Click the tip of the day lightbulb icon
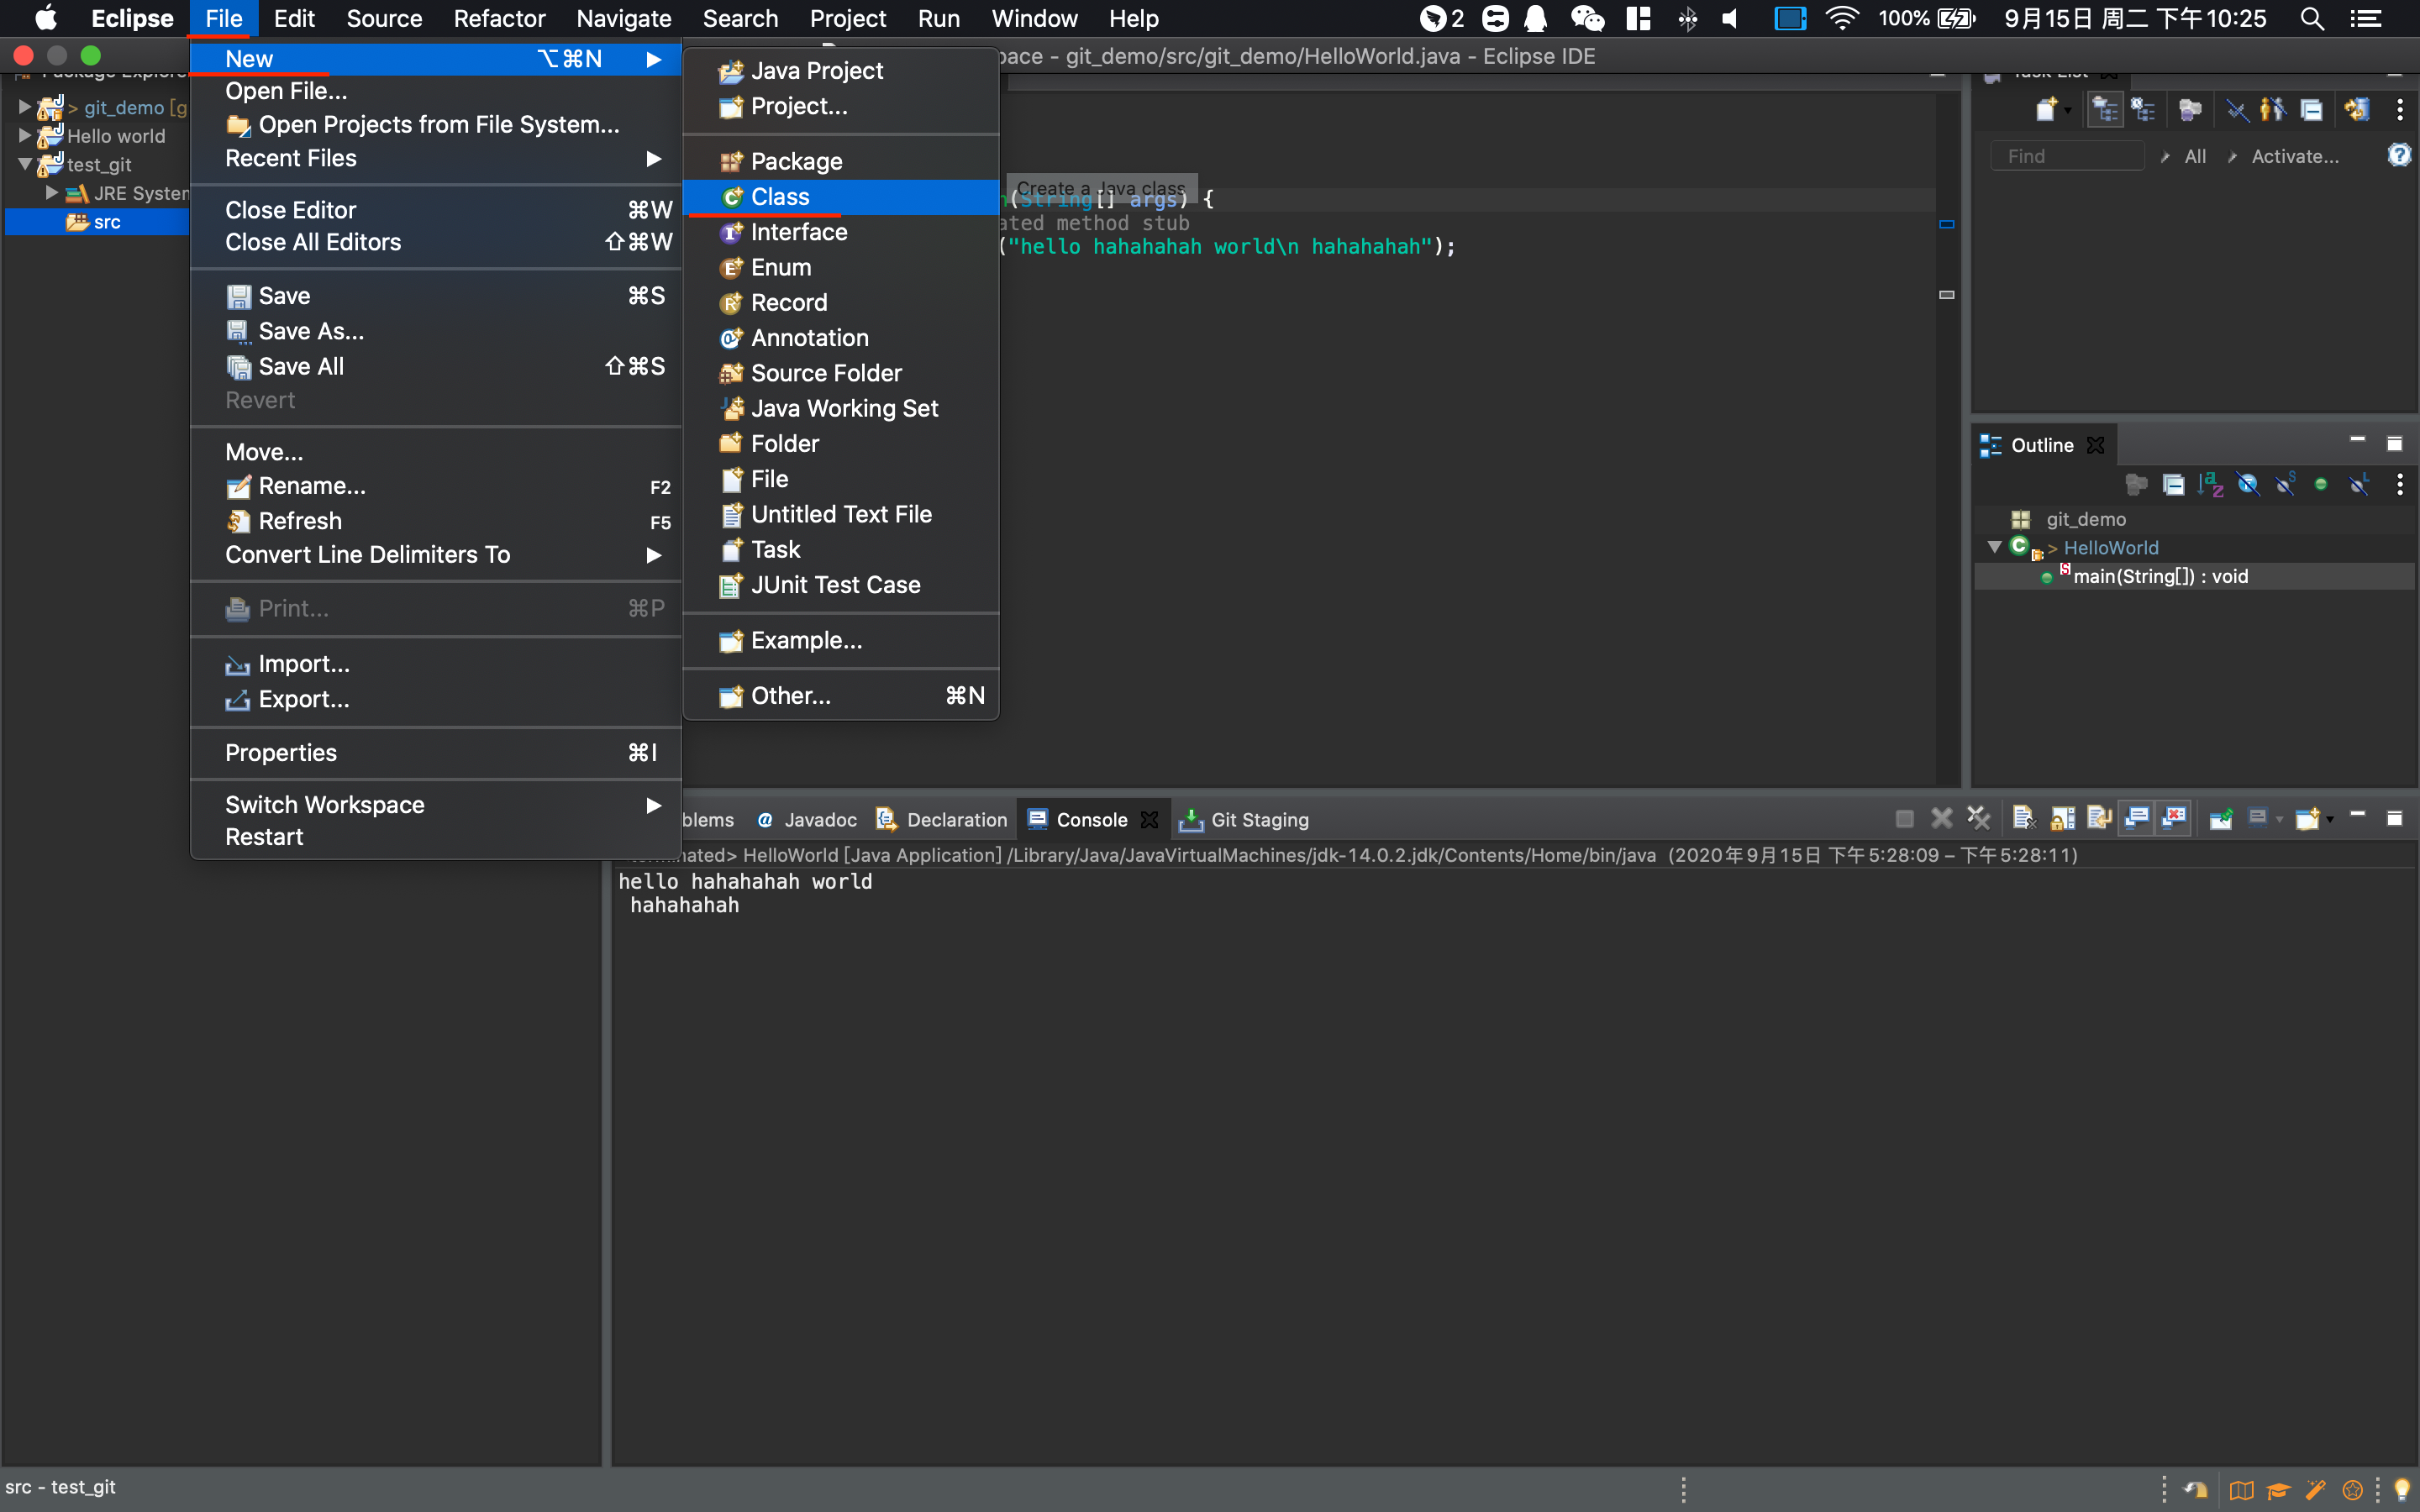The width and height of the screenshot is (2420, 1512). tap(2402, 1491)
